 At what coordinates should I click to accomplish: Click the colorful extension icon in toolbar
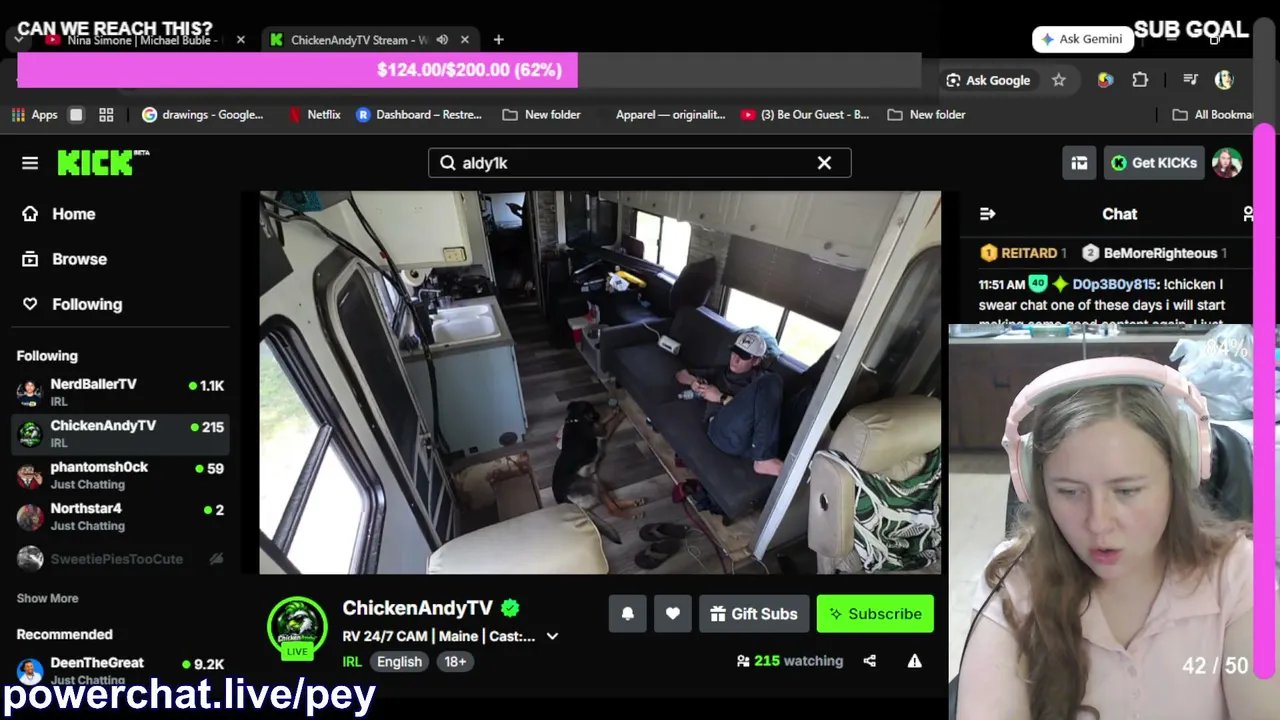(1105, 80)
